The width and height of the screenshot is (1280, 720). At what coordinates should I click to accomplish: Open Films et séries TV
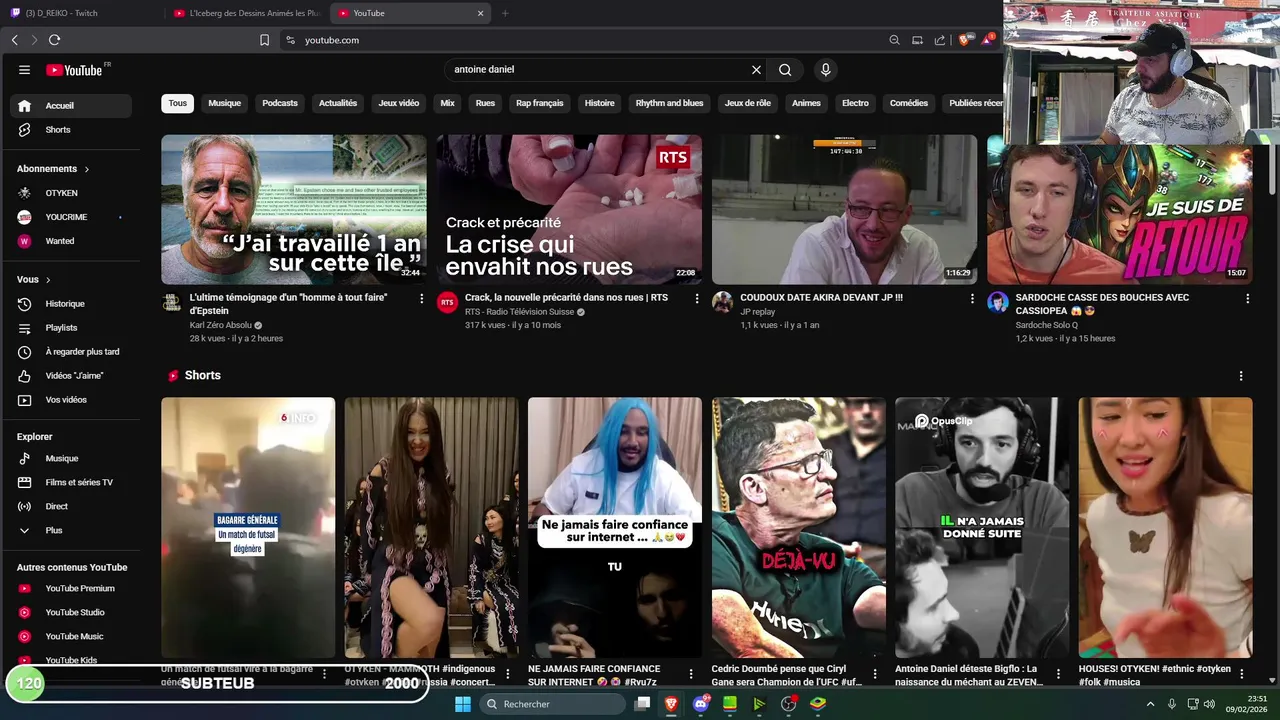(x=71, y=483)
